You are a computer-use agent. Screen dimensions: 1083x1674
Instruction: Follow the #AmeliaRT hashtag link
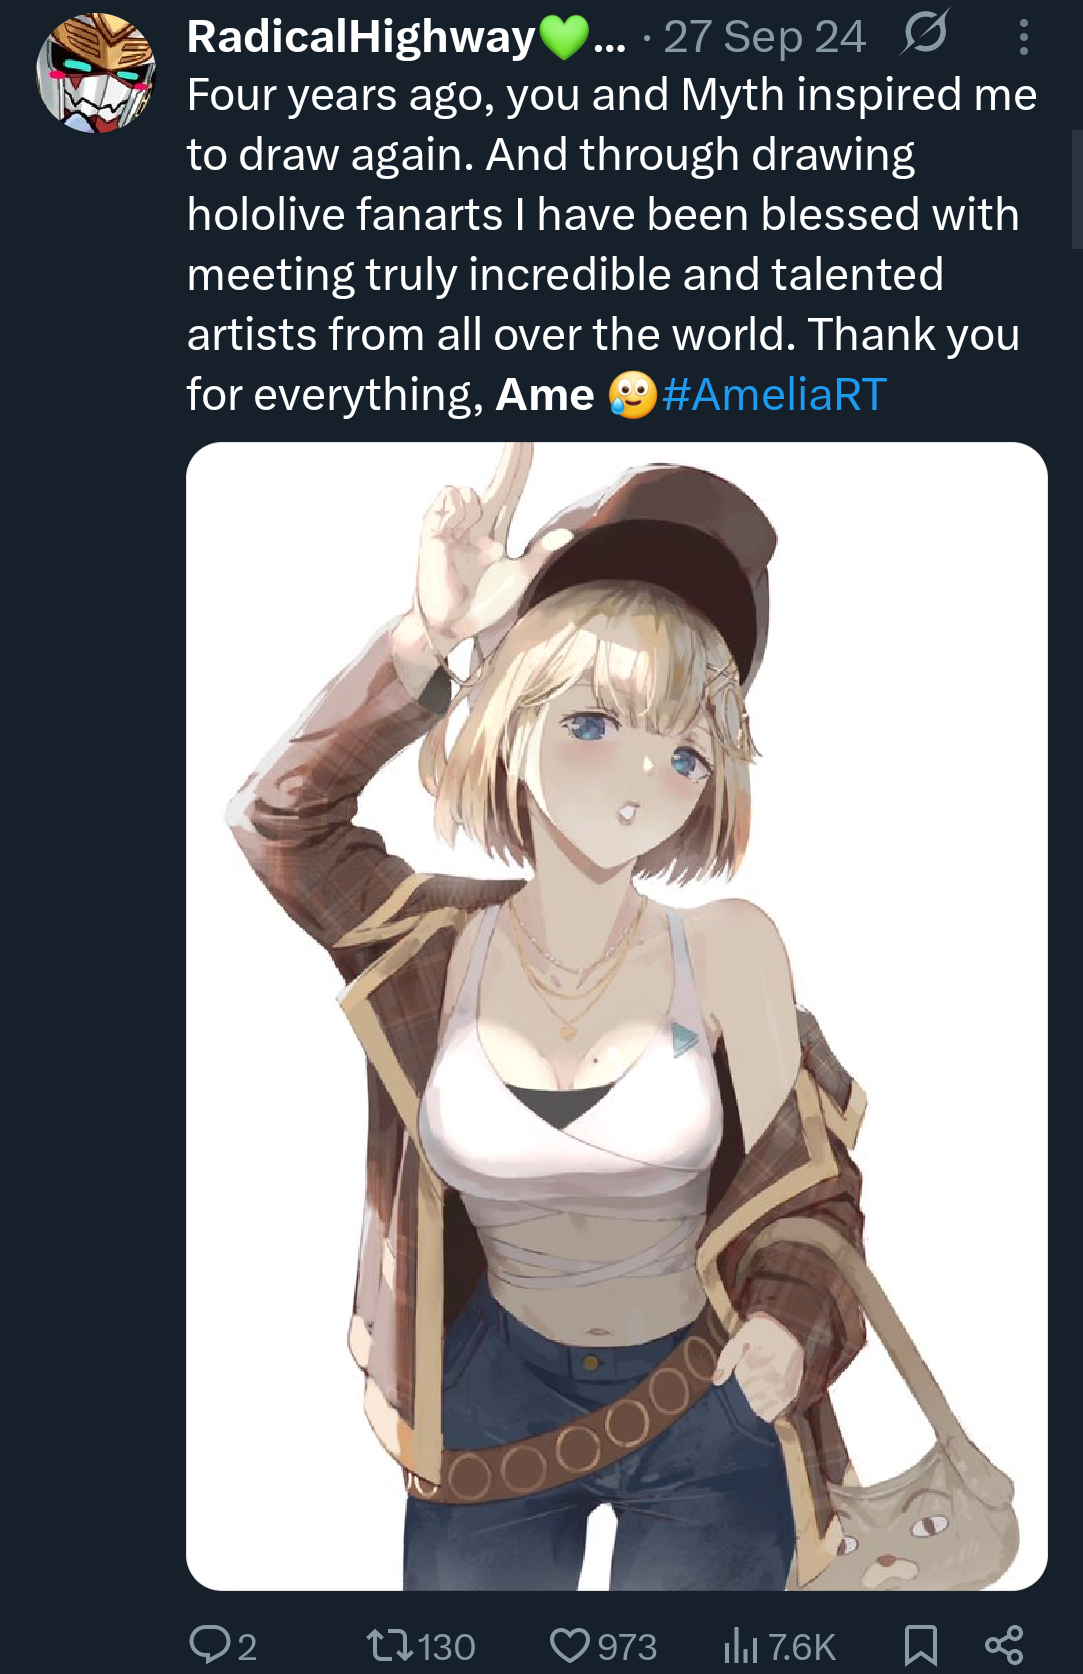[774, 394]
